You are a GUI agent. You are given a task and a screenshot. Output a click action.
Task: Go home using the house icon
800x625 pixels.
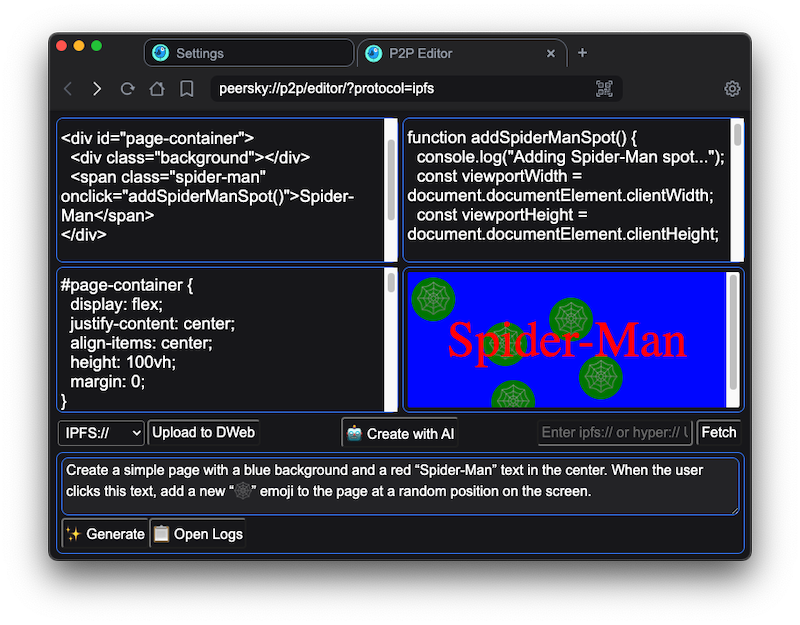point(157,89)
